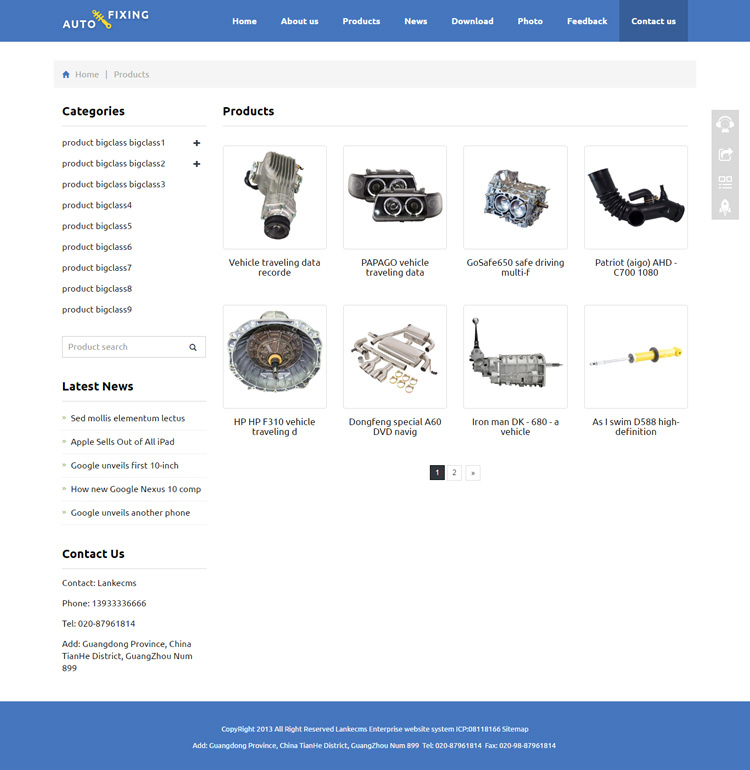Select product bigclass9 category
This screenshot has height=770, width=750.
(97, 310)
